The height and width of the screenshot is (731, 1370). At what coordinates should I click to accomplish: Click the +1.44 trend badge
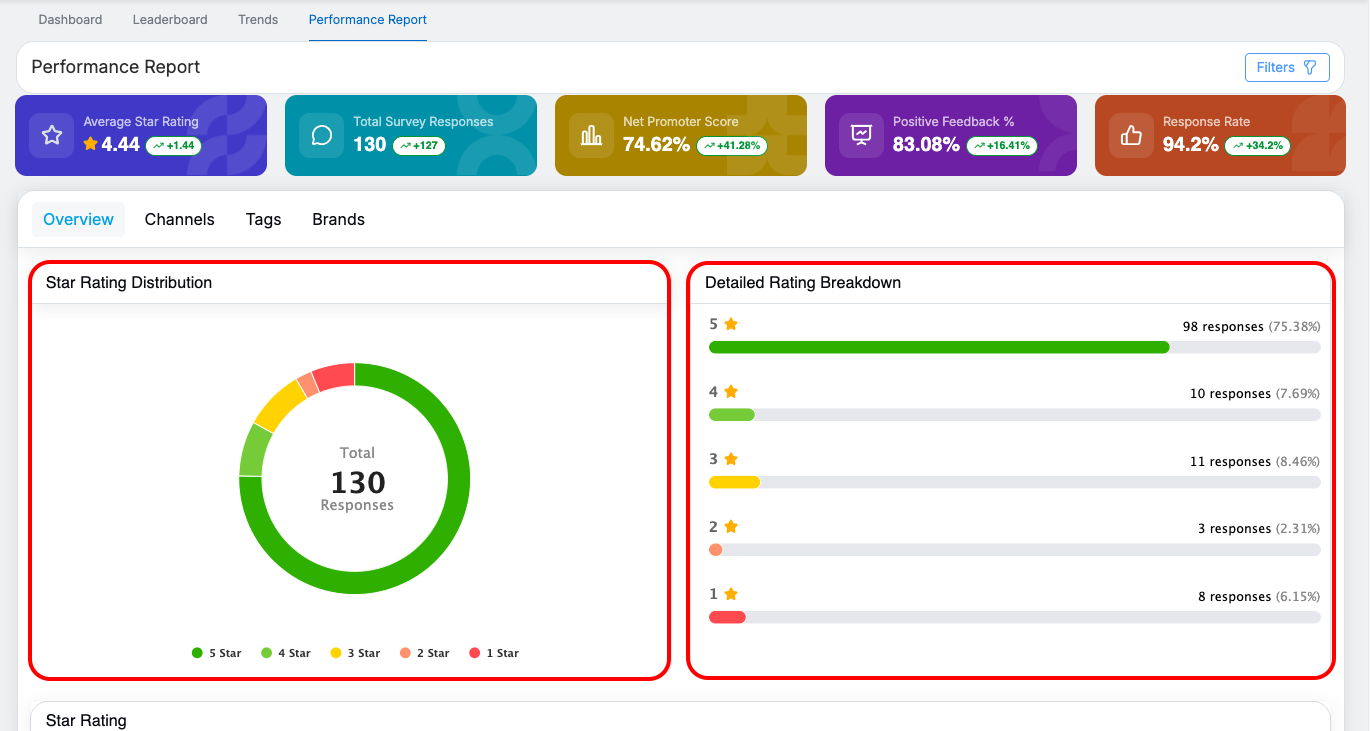174,146
